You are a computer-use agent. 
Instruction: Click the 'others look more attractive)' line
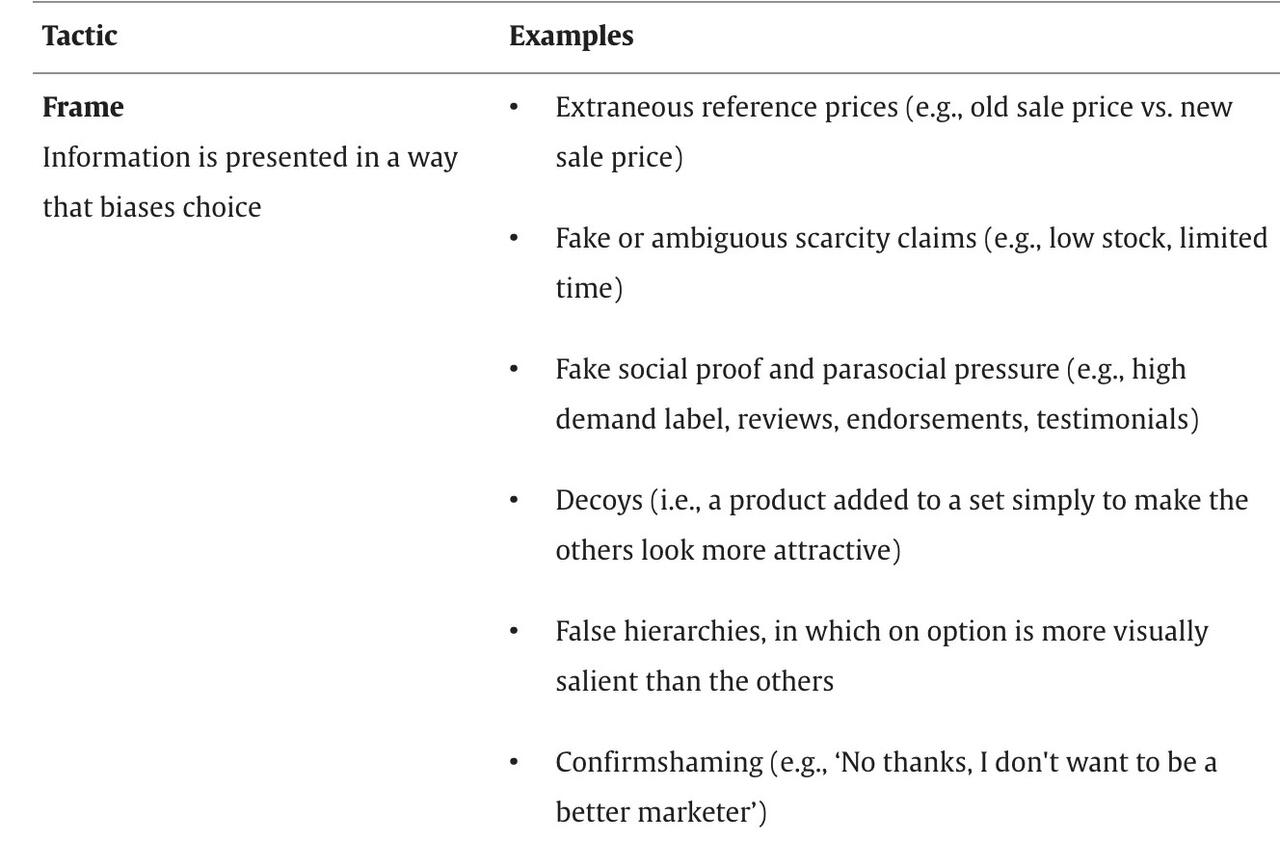(x=728, y=550)
